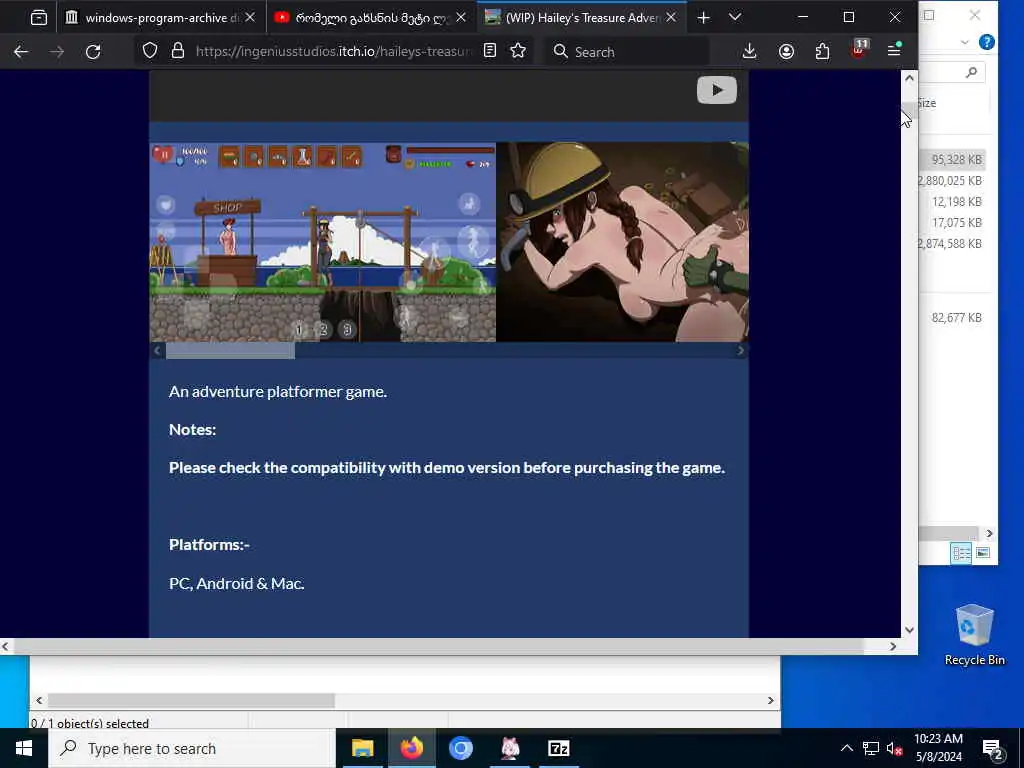This screenshot has height=768, width=1024.
Task: Click the screenshot gallery left scroll arrow
Action: (x=157, y=351)
